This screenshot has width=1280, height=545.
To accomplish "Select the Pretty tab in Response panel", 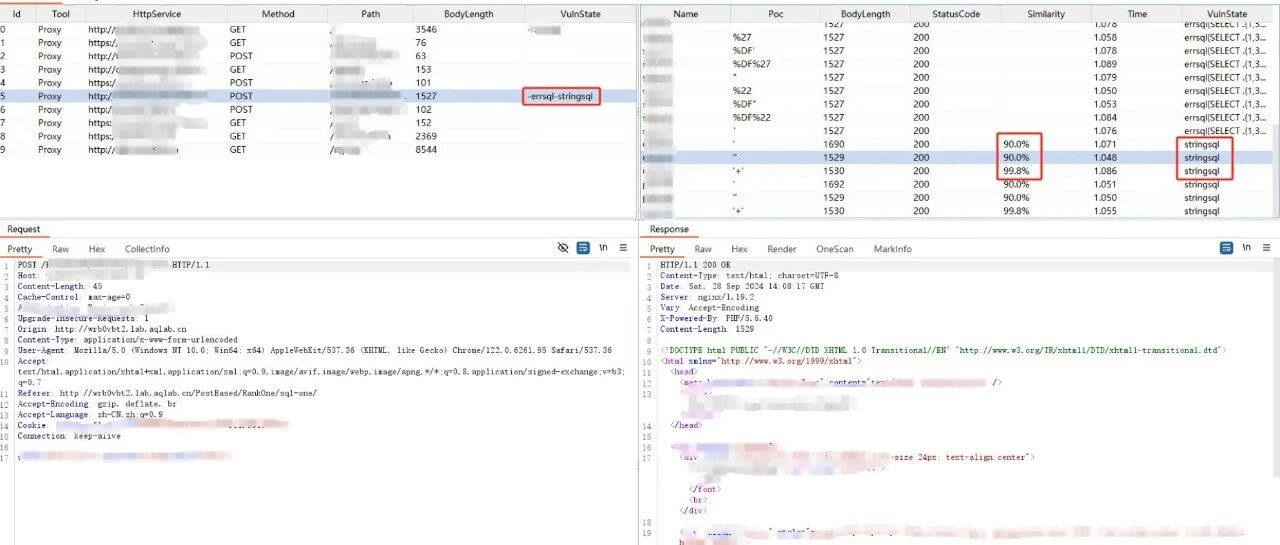I will (x=663, y=249).
